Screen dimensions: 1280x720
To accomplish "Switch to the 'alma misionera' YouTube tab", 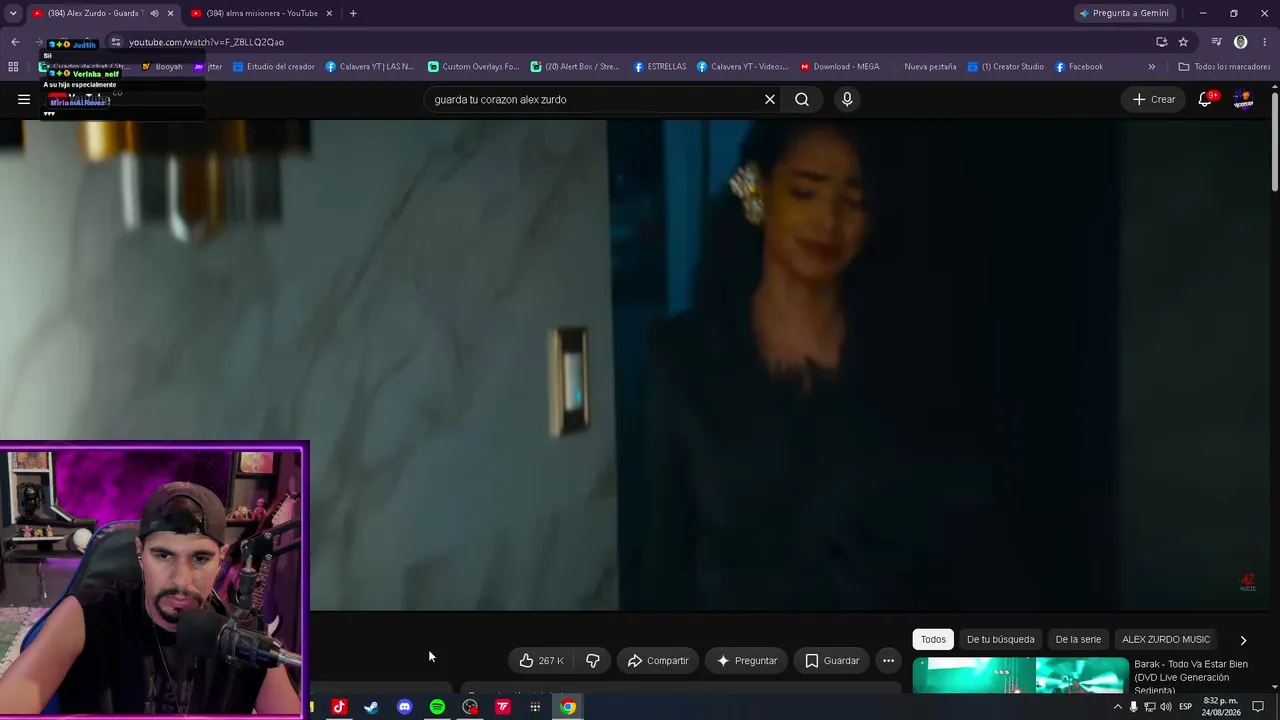I will (x=262, y=13).
